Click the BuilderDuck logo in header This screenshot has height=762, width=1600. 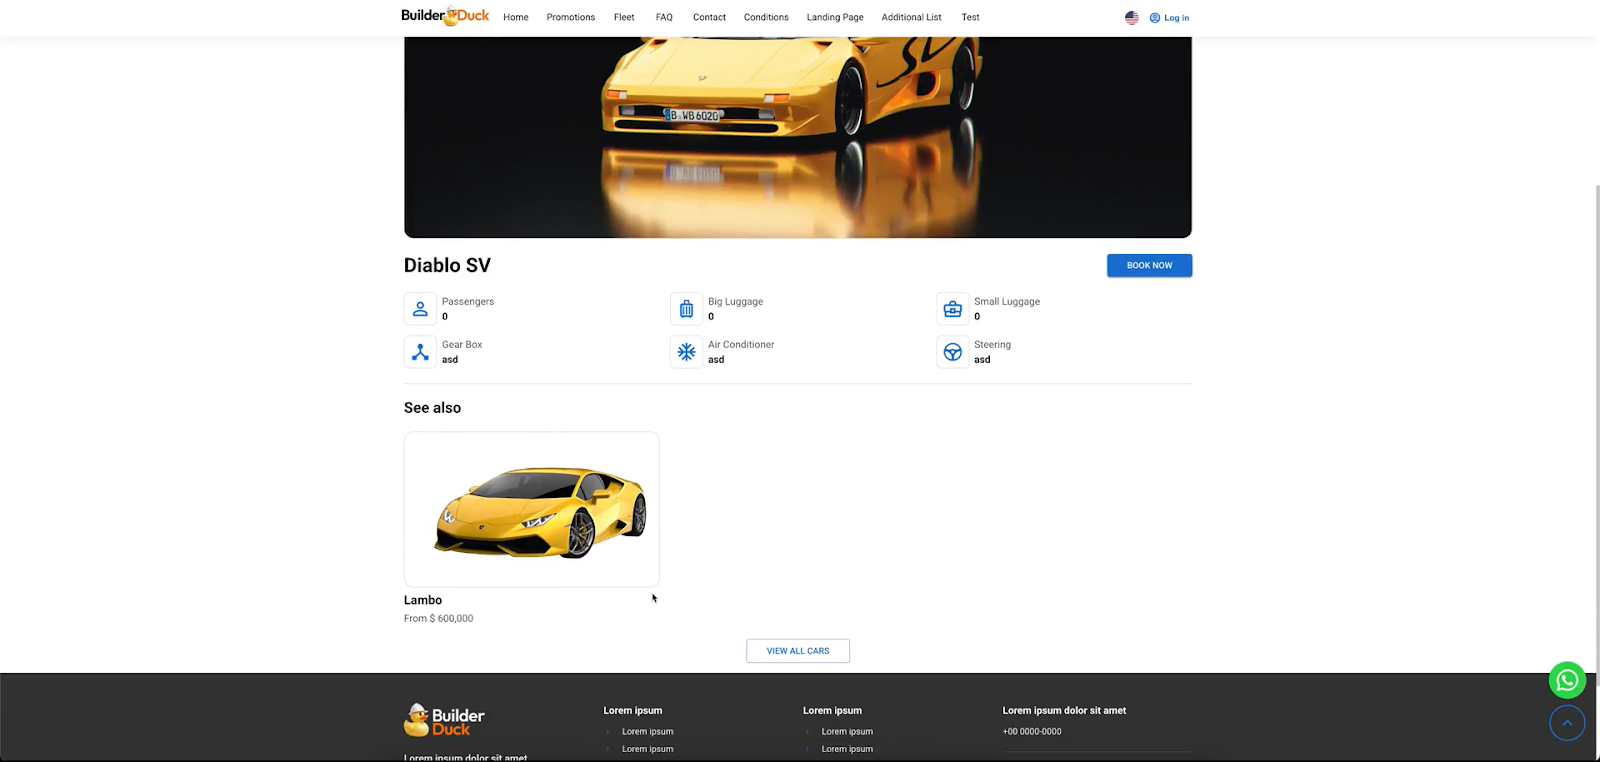point(445,16)
